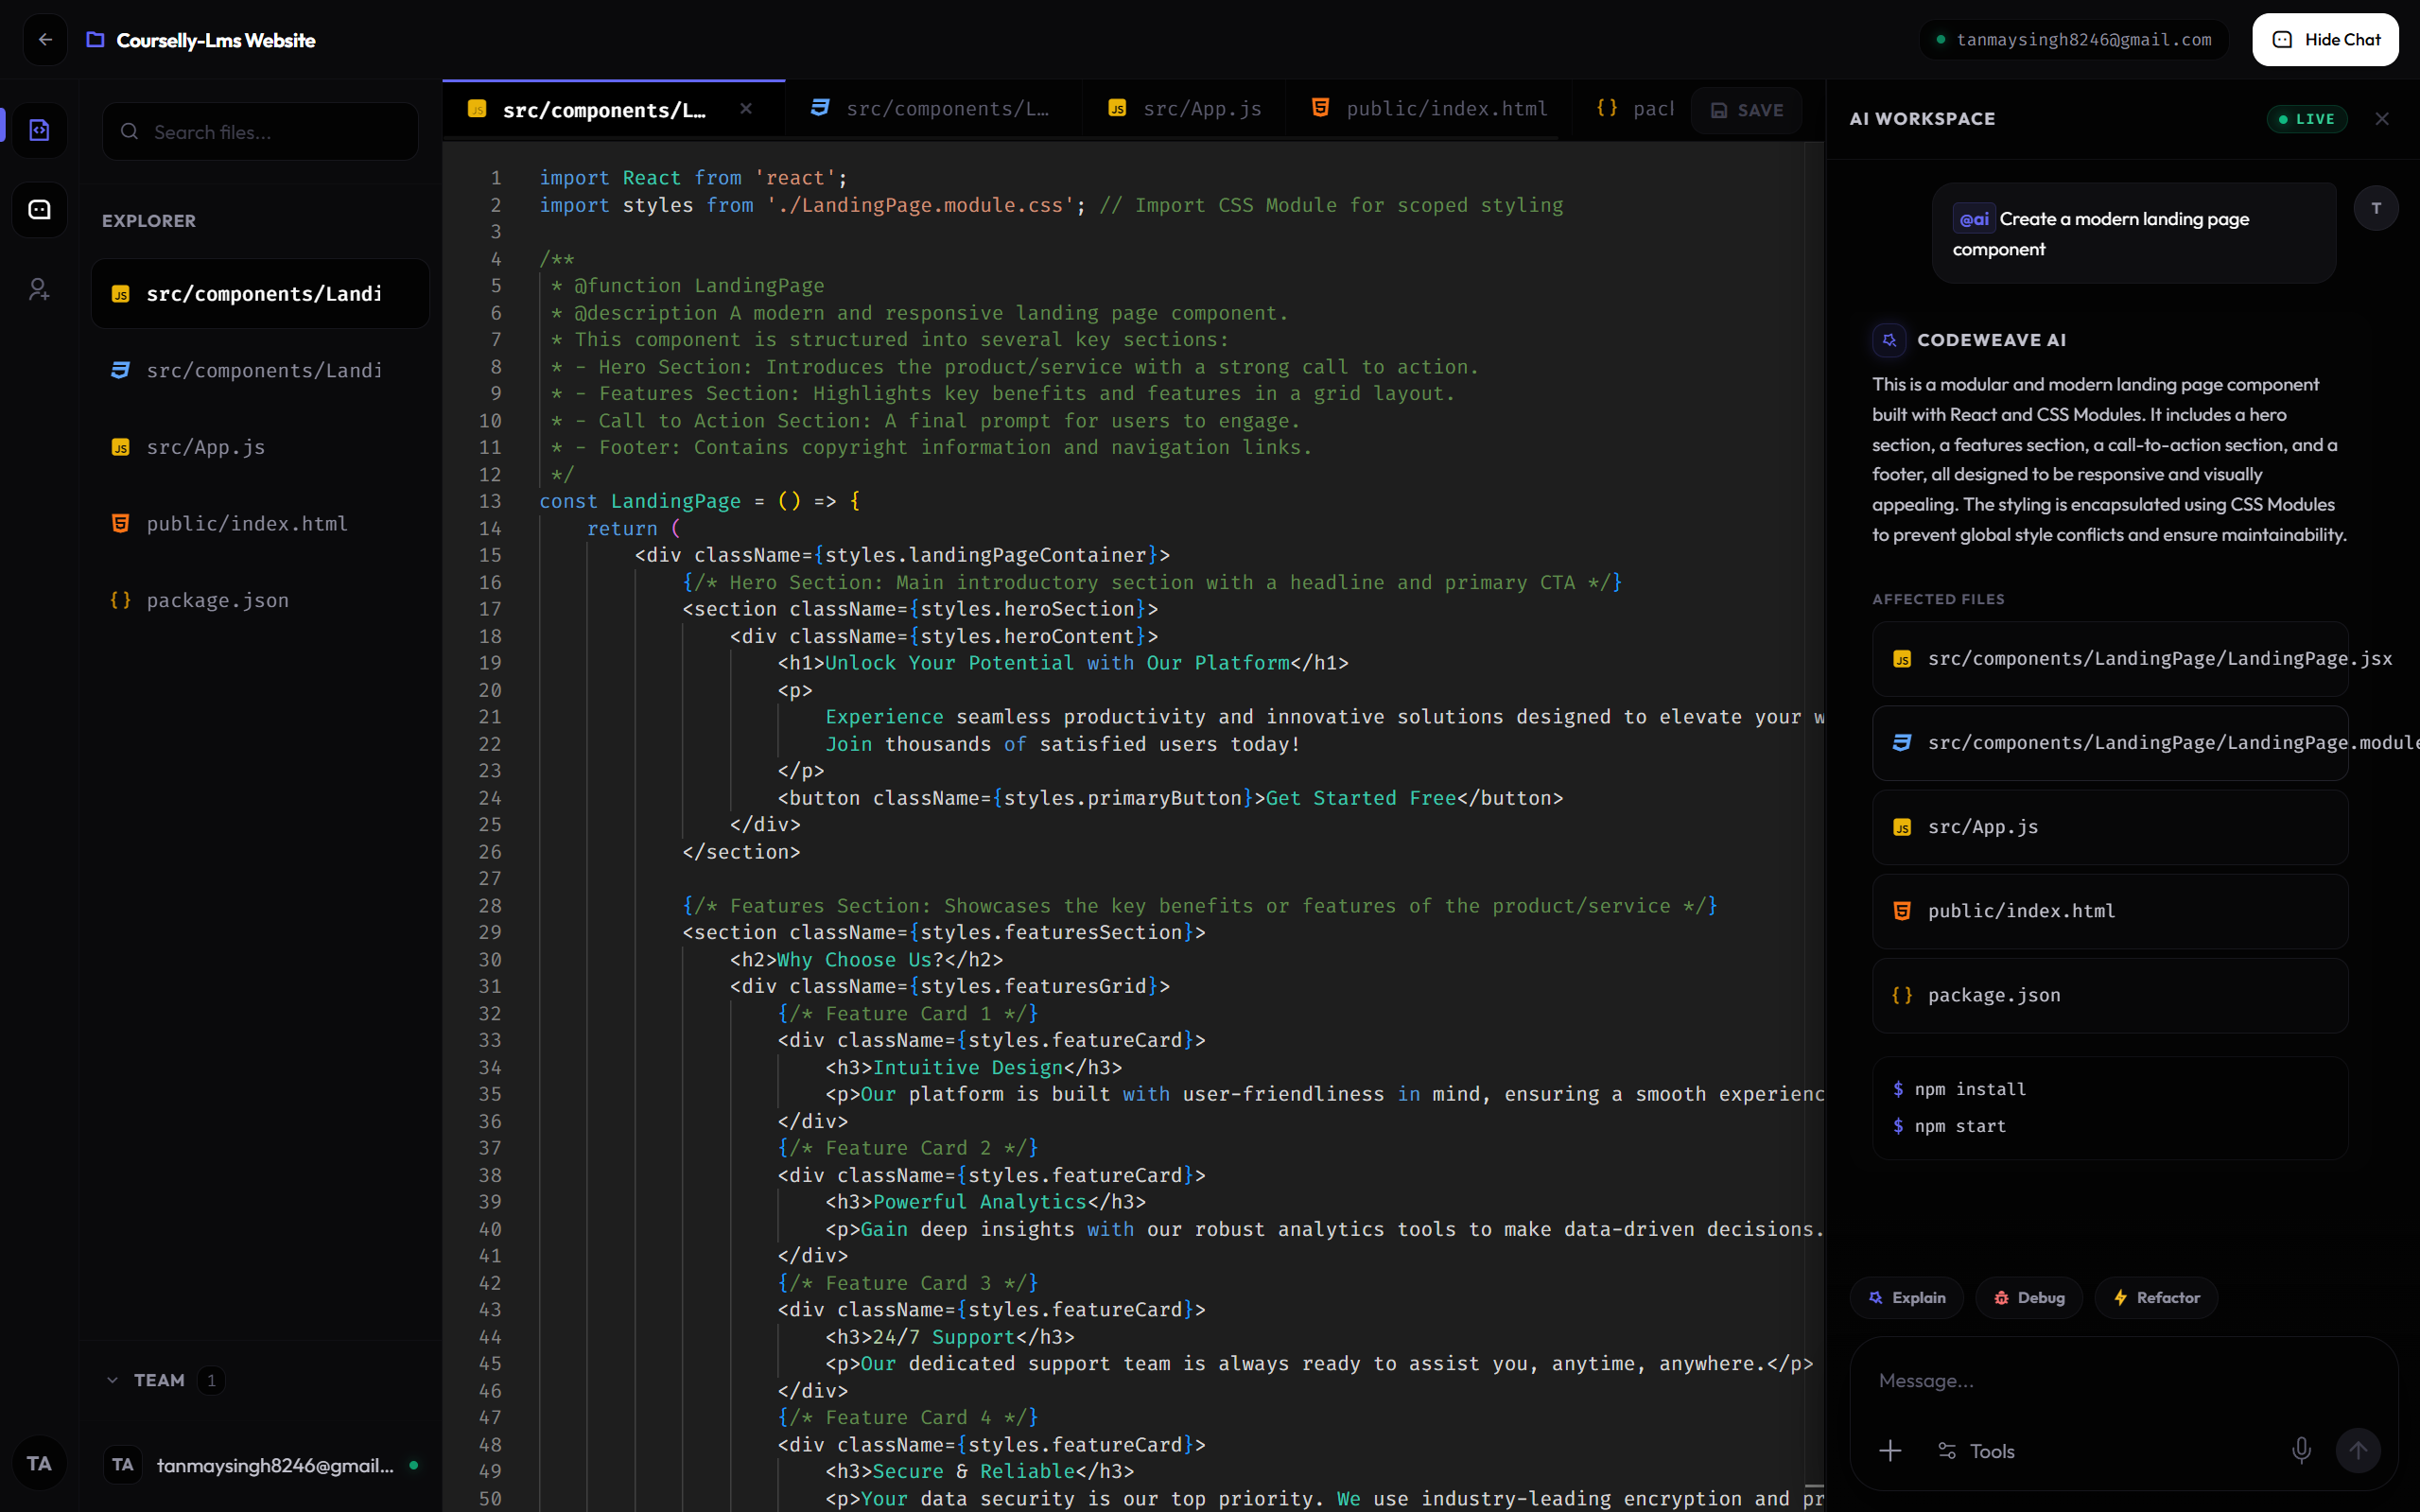The image size is (2420, 1512).
Task: Click the Debug action button
Action: tap(2029, 1298)
